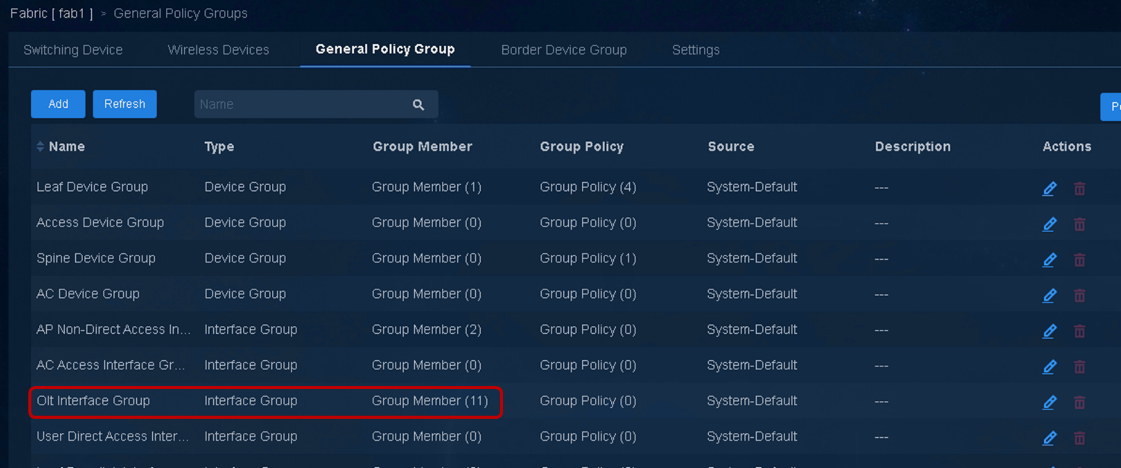
Task: Click the Add button
Action: [58, 104]
